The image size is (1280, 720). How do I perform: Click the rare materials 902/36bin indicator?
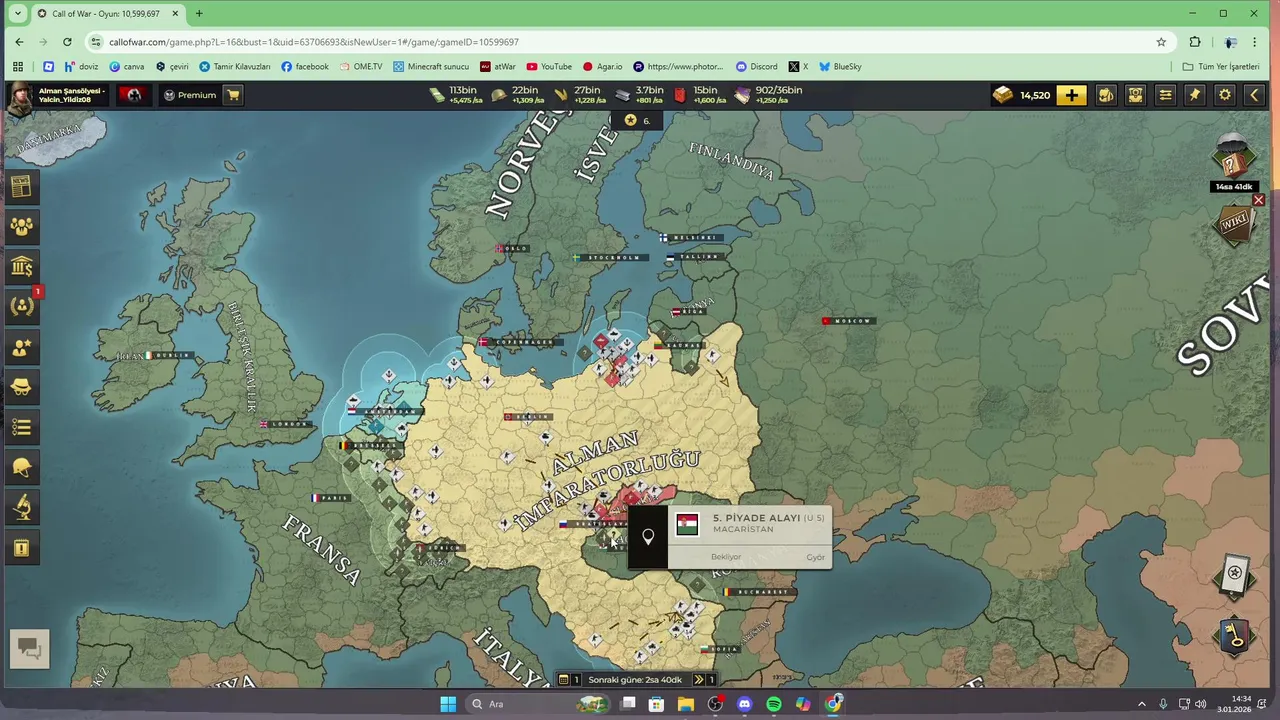[769, 95]
